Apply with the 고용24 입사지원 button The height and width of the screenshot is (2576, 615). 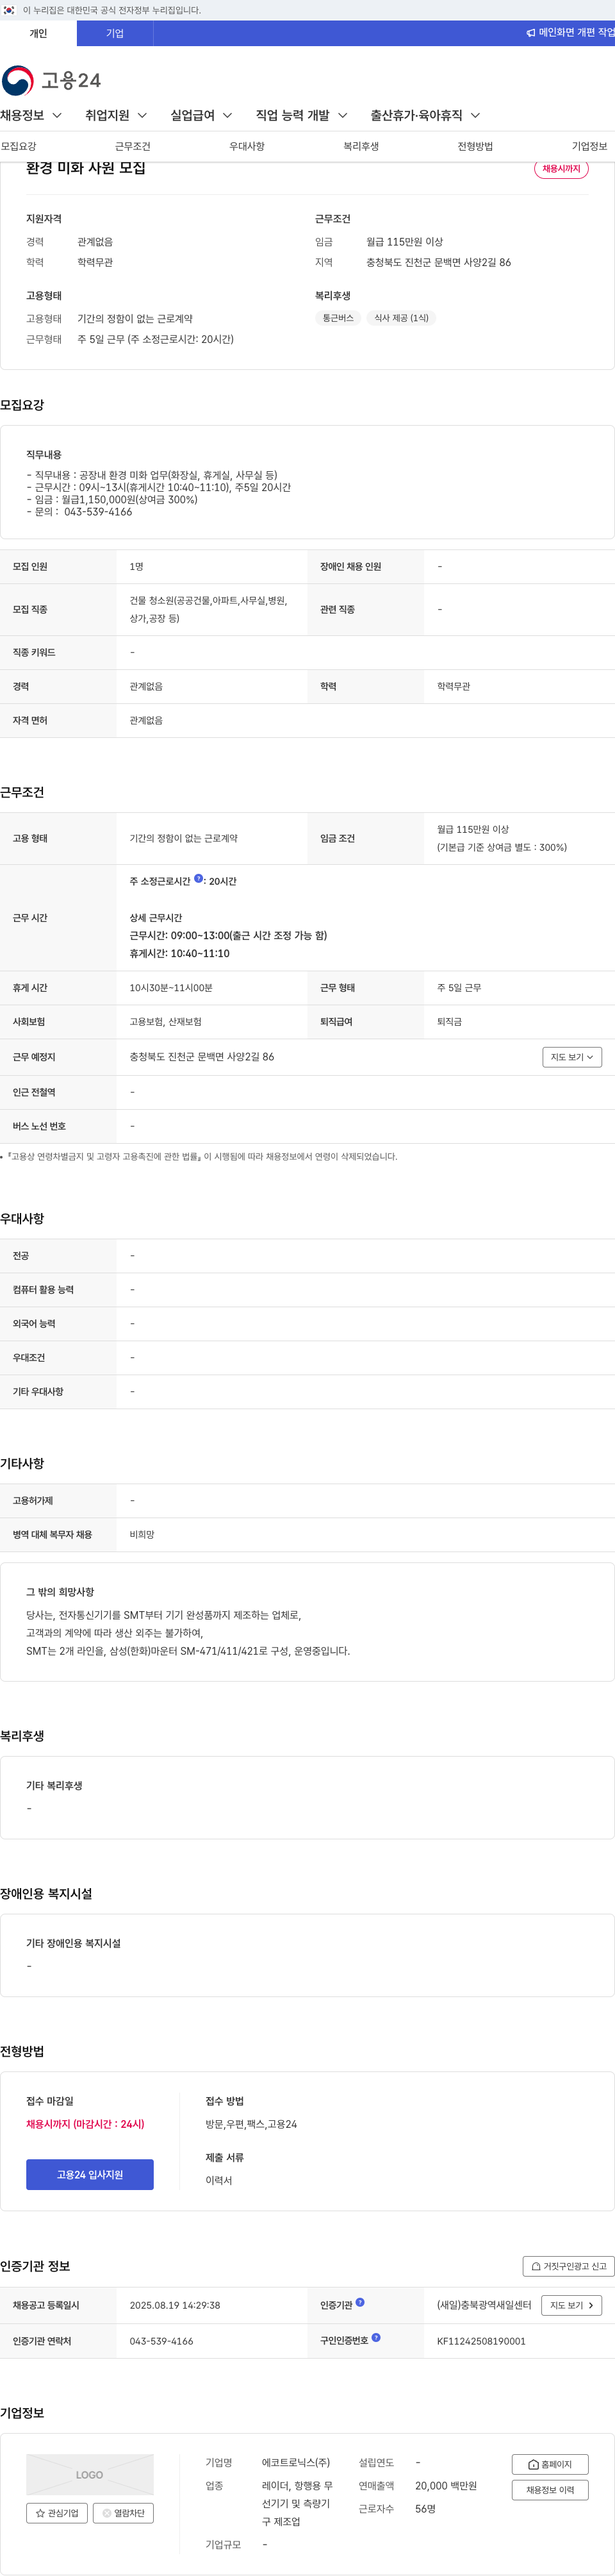click(x=90, y=2175)
